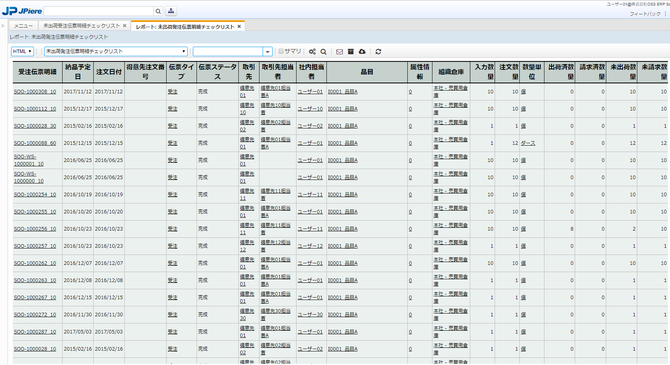
Task: Expand the left side panel arrow
Action: (3, 26)
